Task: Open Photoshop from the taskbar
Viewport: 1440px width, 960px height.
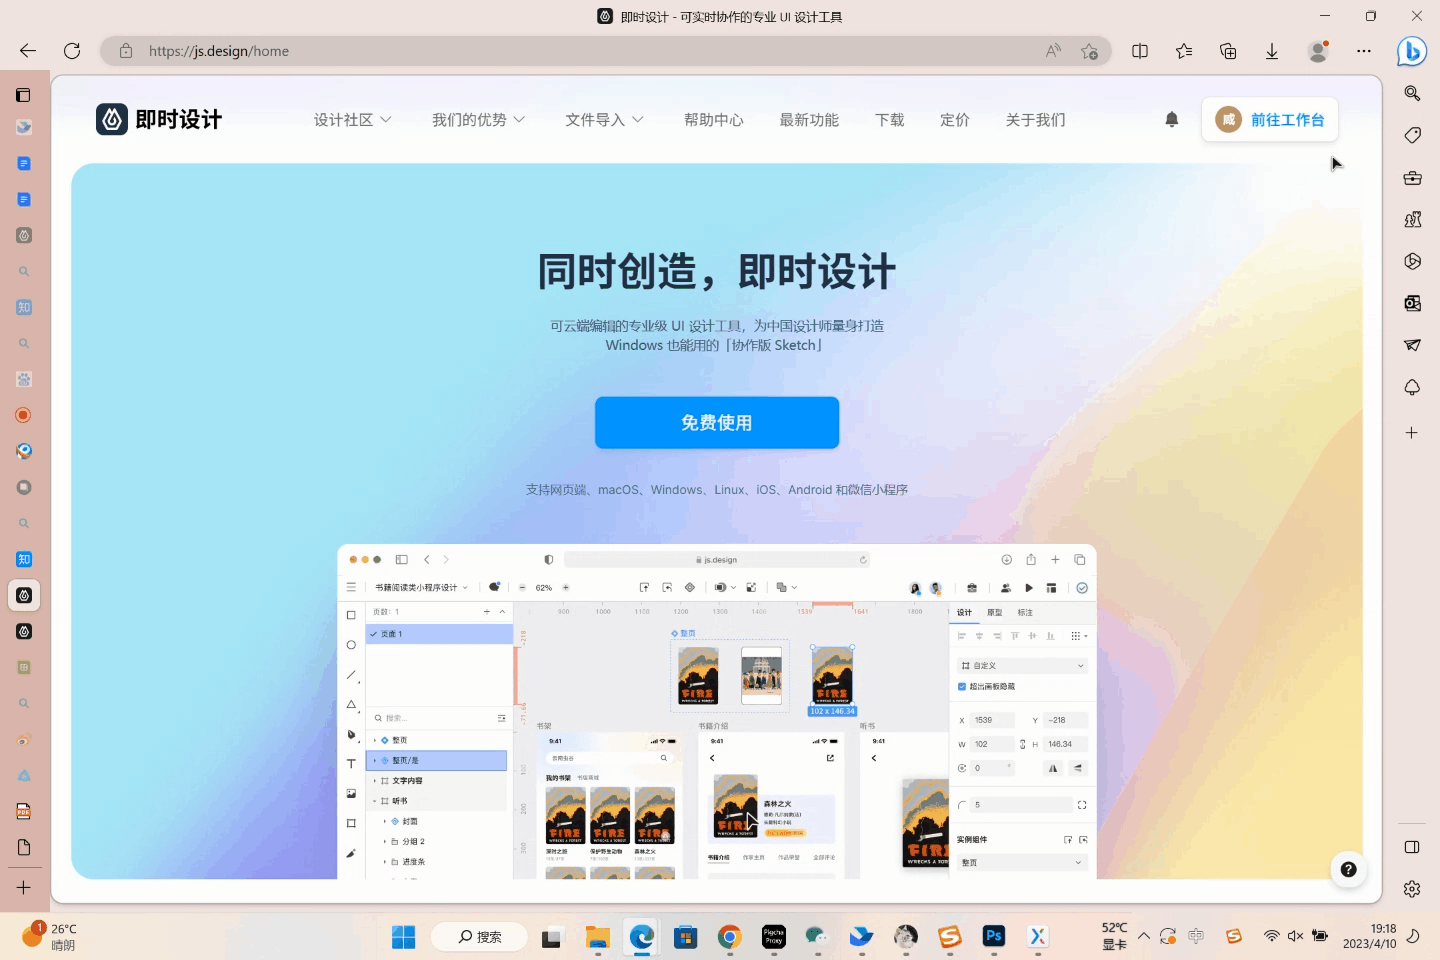Action: (x=993, y=937)
